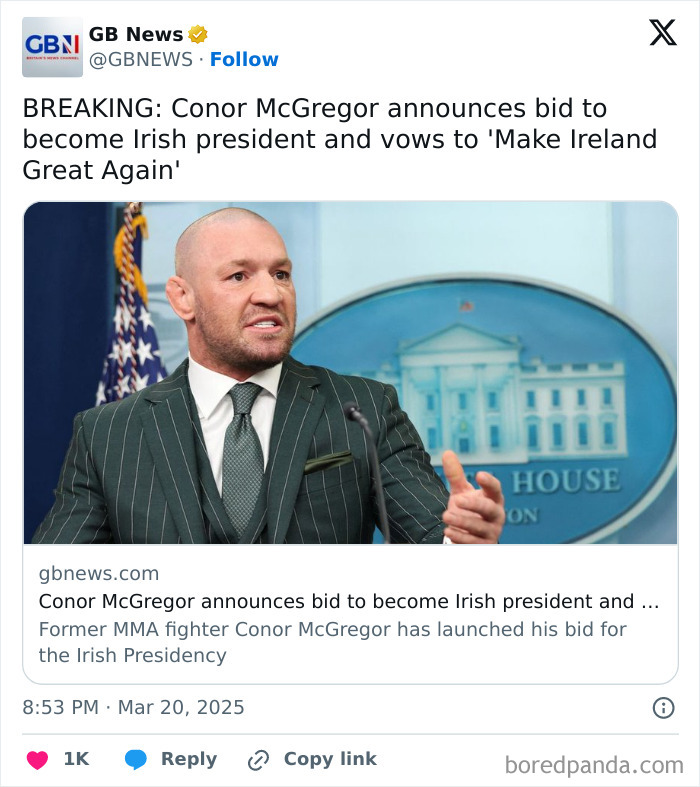
Task: Click the Copy link text
Action: coord(330,759)
